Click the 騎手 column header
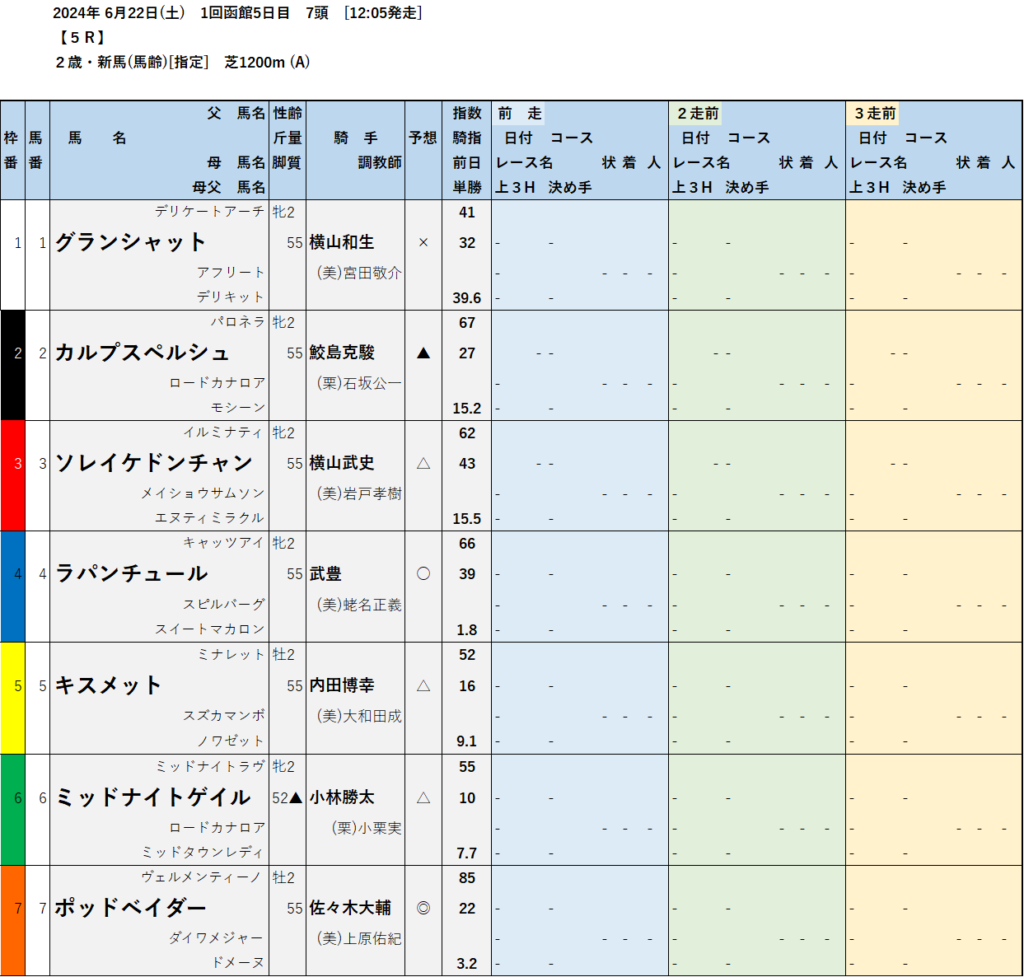 click(x=356, y=138)
